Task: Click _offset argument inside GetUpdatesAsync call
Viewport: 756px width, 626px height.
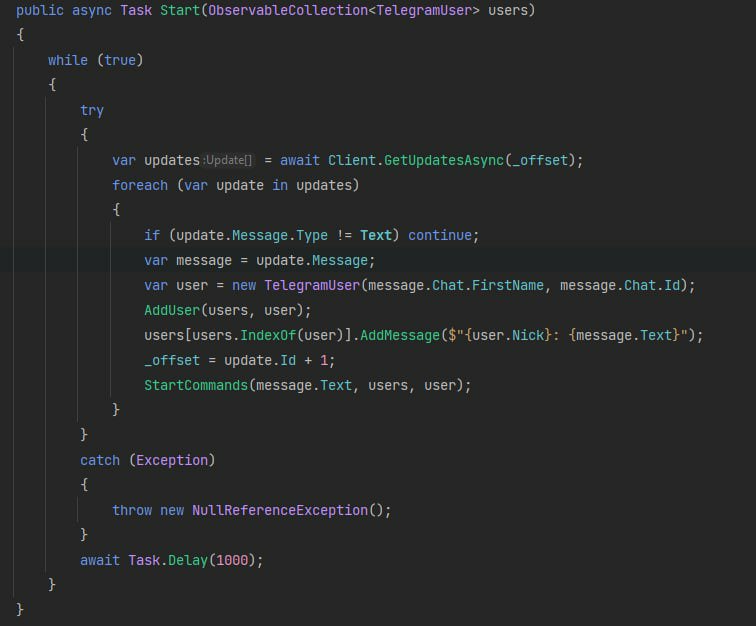Action: pos(540,160)
